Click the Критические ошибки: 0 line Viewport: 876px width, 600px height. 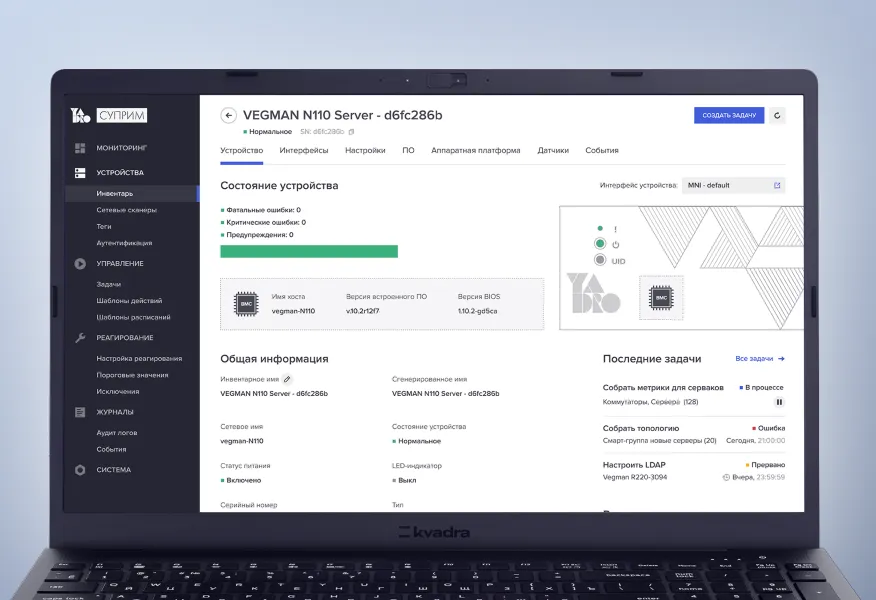click(263, 222)
